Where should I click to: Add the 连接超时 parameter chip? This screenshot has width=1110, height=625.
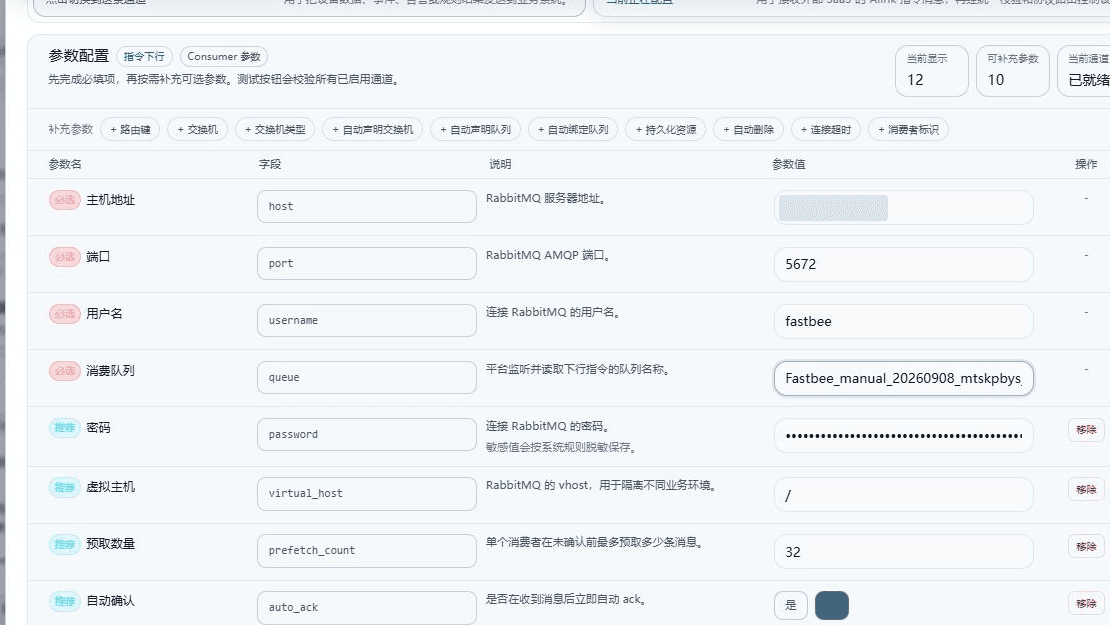(x=825, y=130)
